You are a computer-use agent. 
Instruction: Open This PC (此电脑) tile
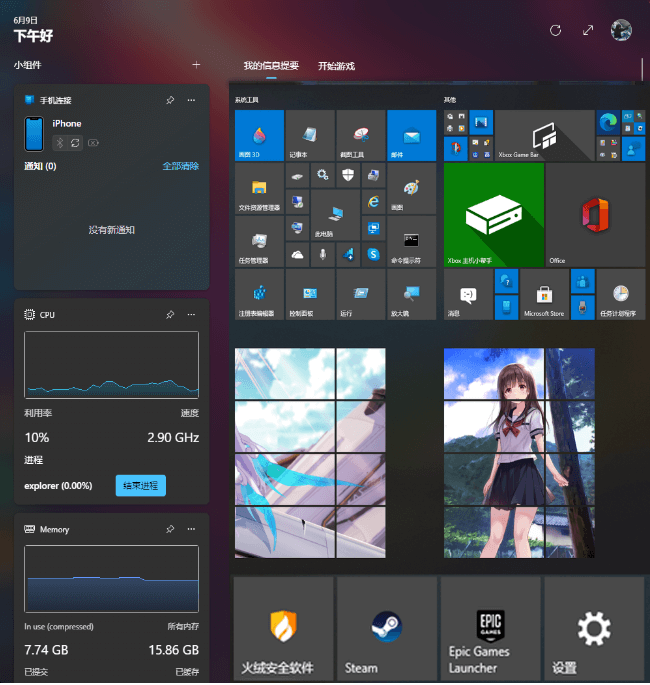335,215
